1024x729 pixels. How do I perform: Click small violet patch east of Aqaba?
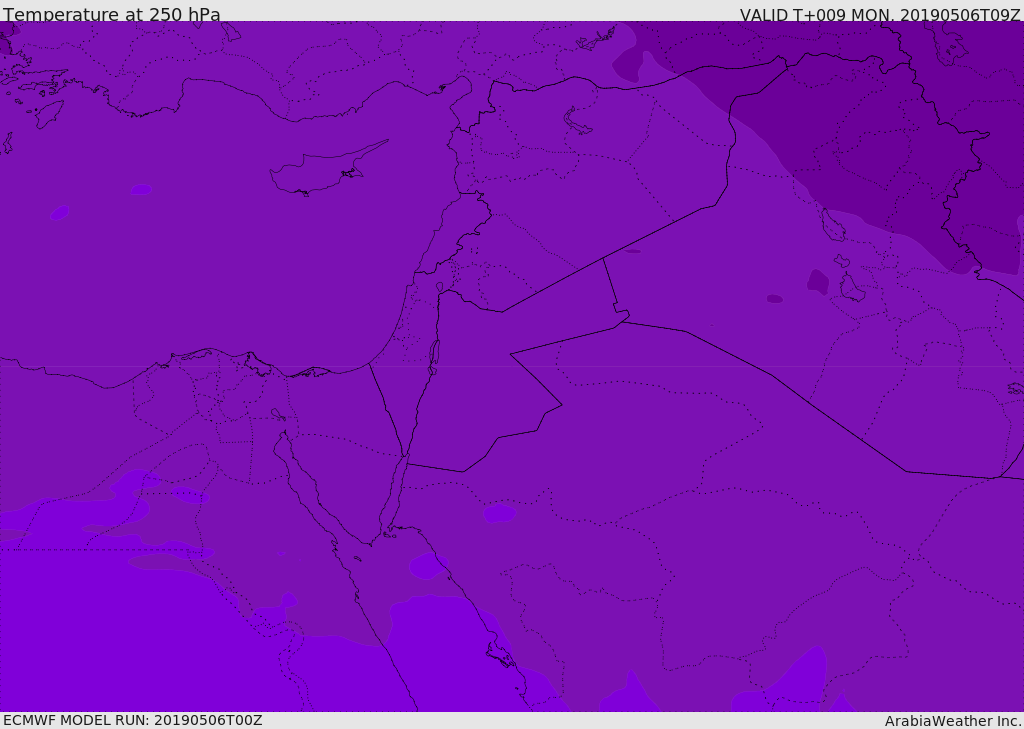pyautogui.click(x=500, y=513)
